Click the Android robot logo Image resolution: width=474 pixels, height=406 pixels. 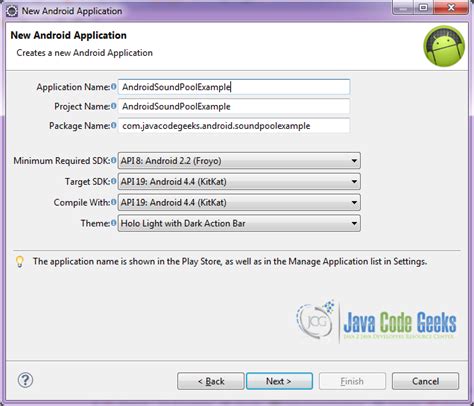(x=444, y=46)
